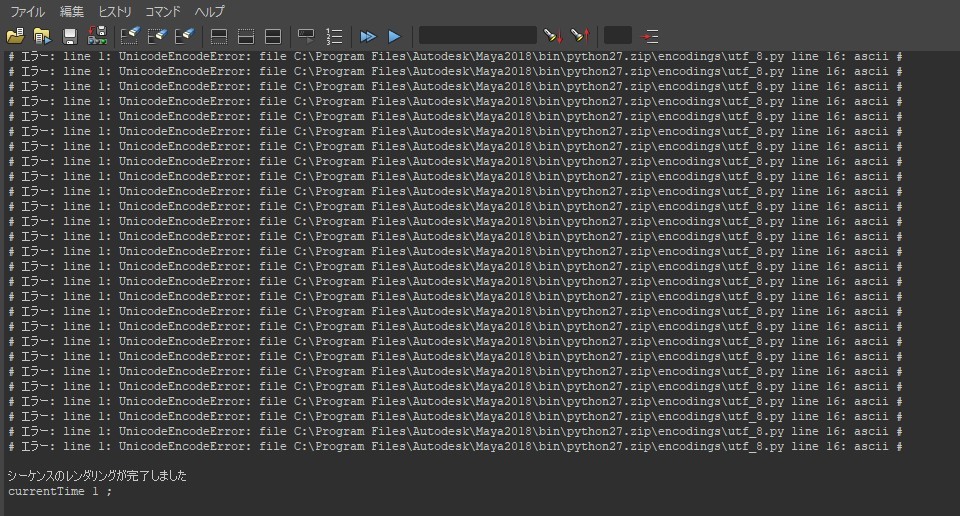Toggle Echo All Commands

coord(307,36)
